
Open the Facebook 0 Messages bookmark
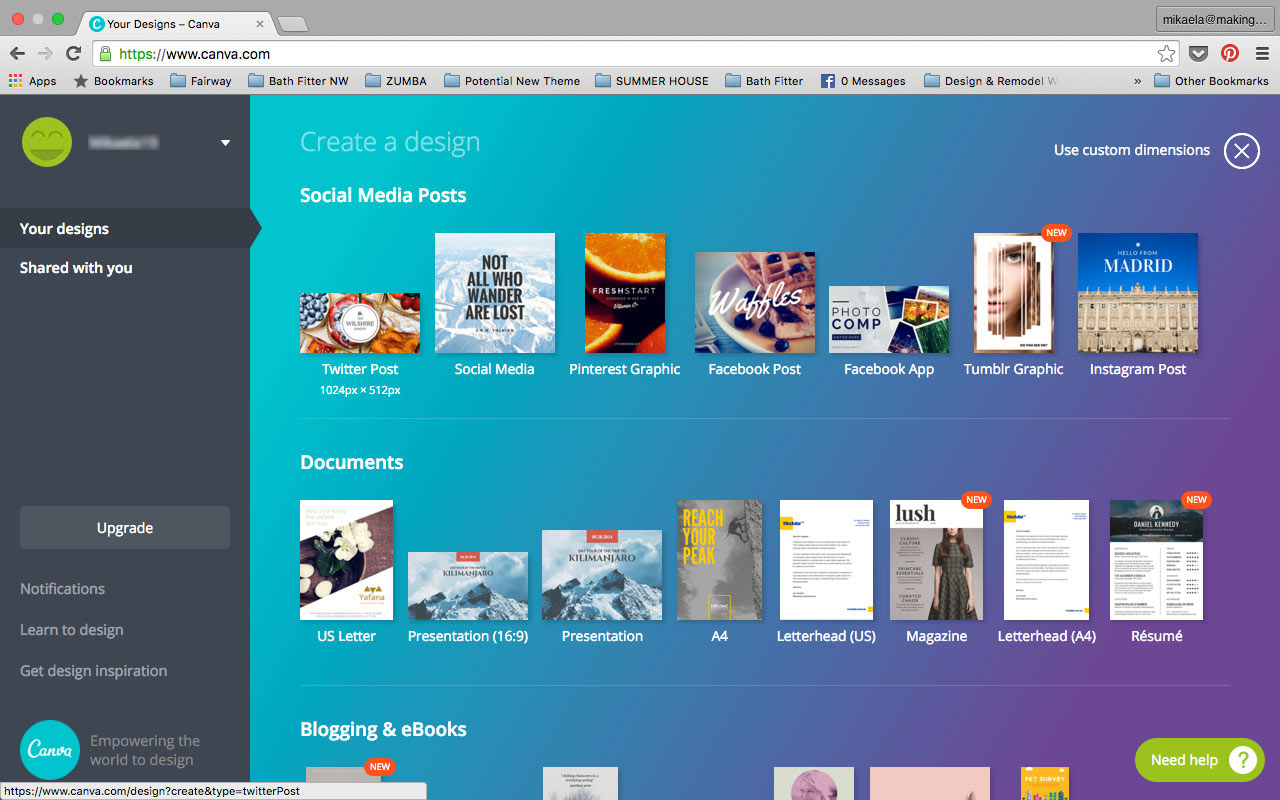(863, 81)
